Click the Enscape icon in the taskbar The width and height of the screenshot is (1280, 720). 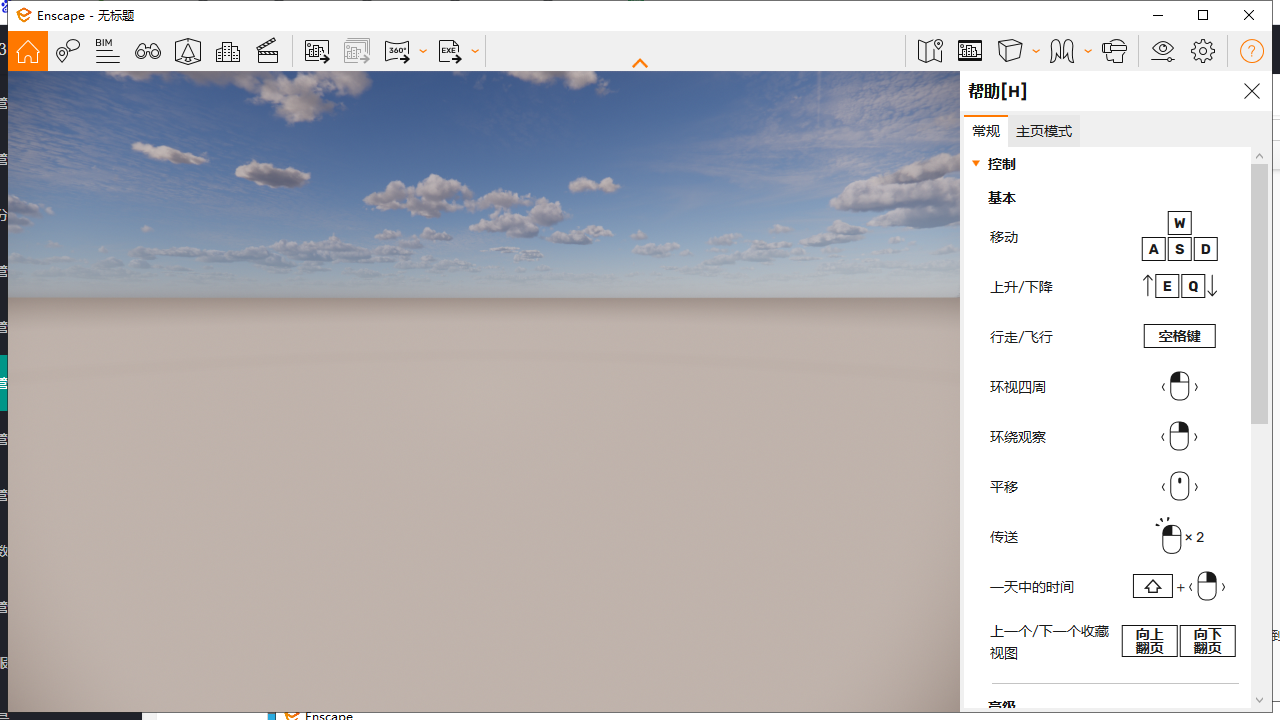click(x=290, y=714)
